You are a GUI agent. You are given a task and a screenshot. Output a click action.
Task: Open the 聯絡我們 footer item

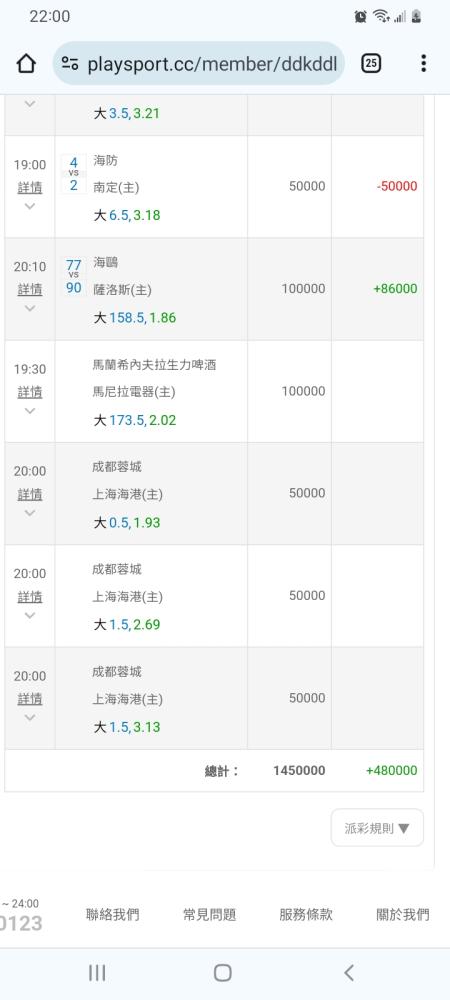tap(113, 915)
